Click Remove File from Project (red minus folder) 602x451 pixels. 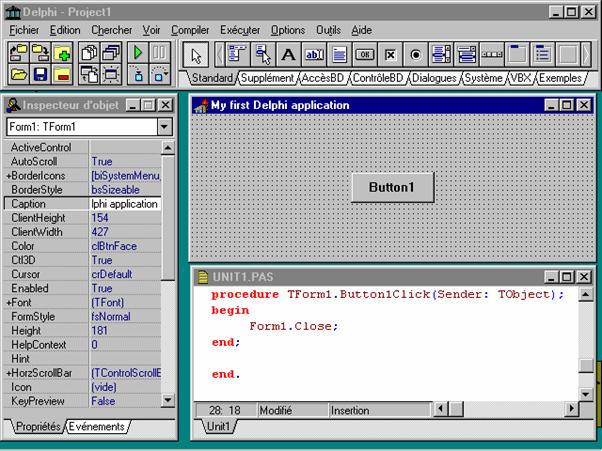tap(63, 74)
